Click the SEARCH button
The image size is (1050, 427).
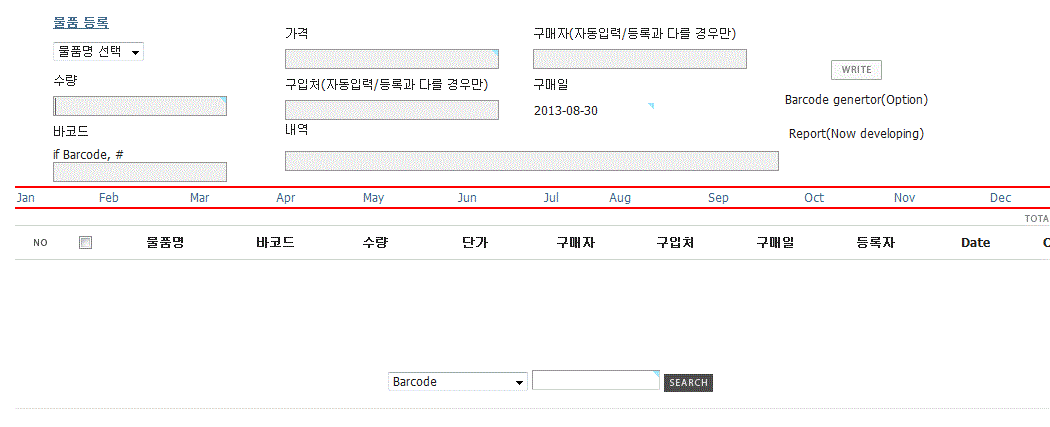(x=688, y=383)
